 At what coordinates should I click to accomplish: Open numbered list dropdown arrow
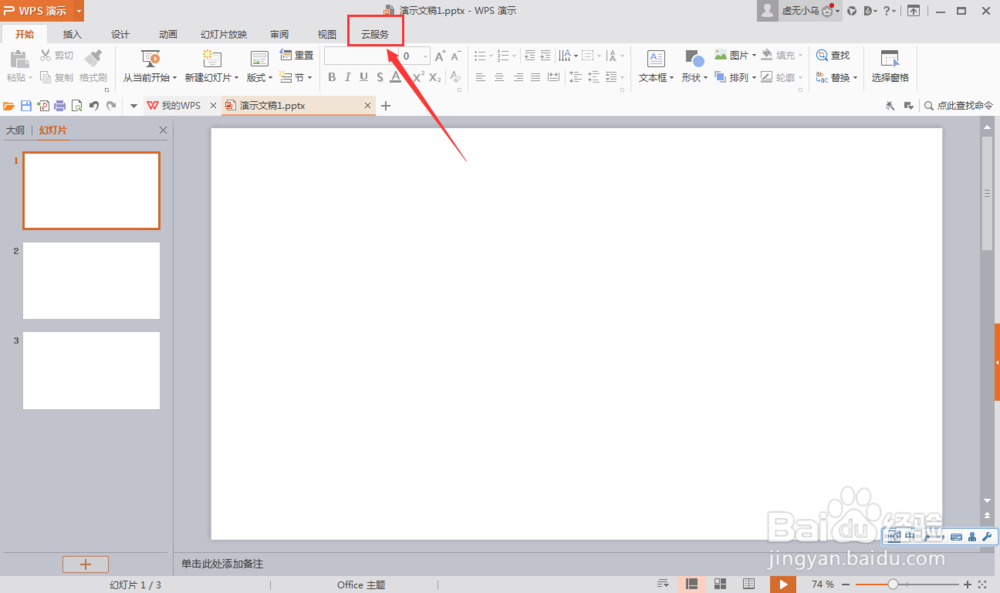[x=514, y=56]
